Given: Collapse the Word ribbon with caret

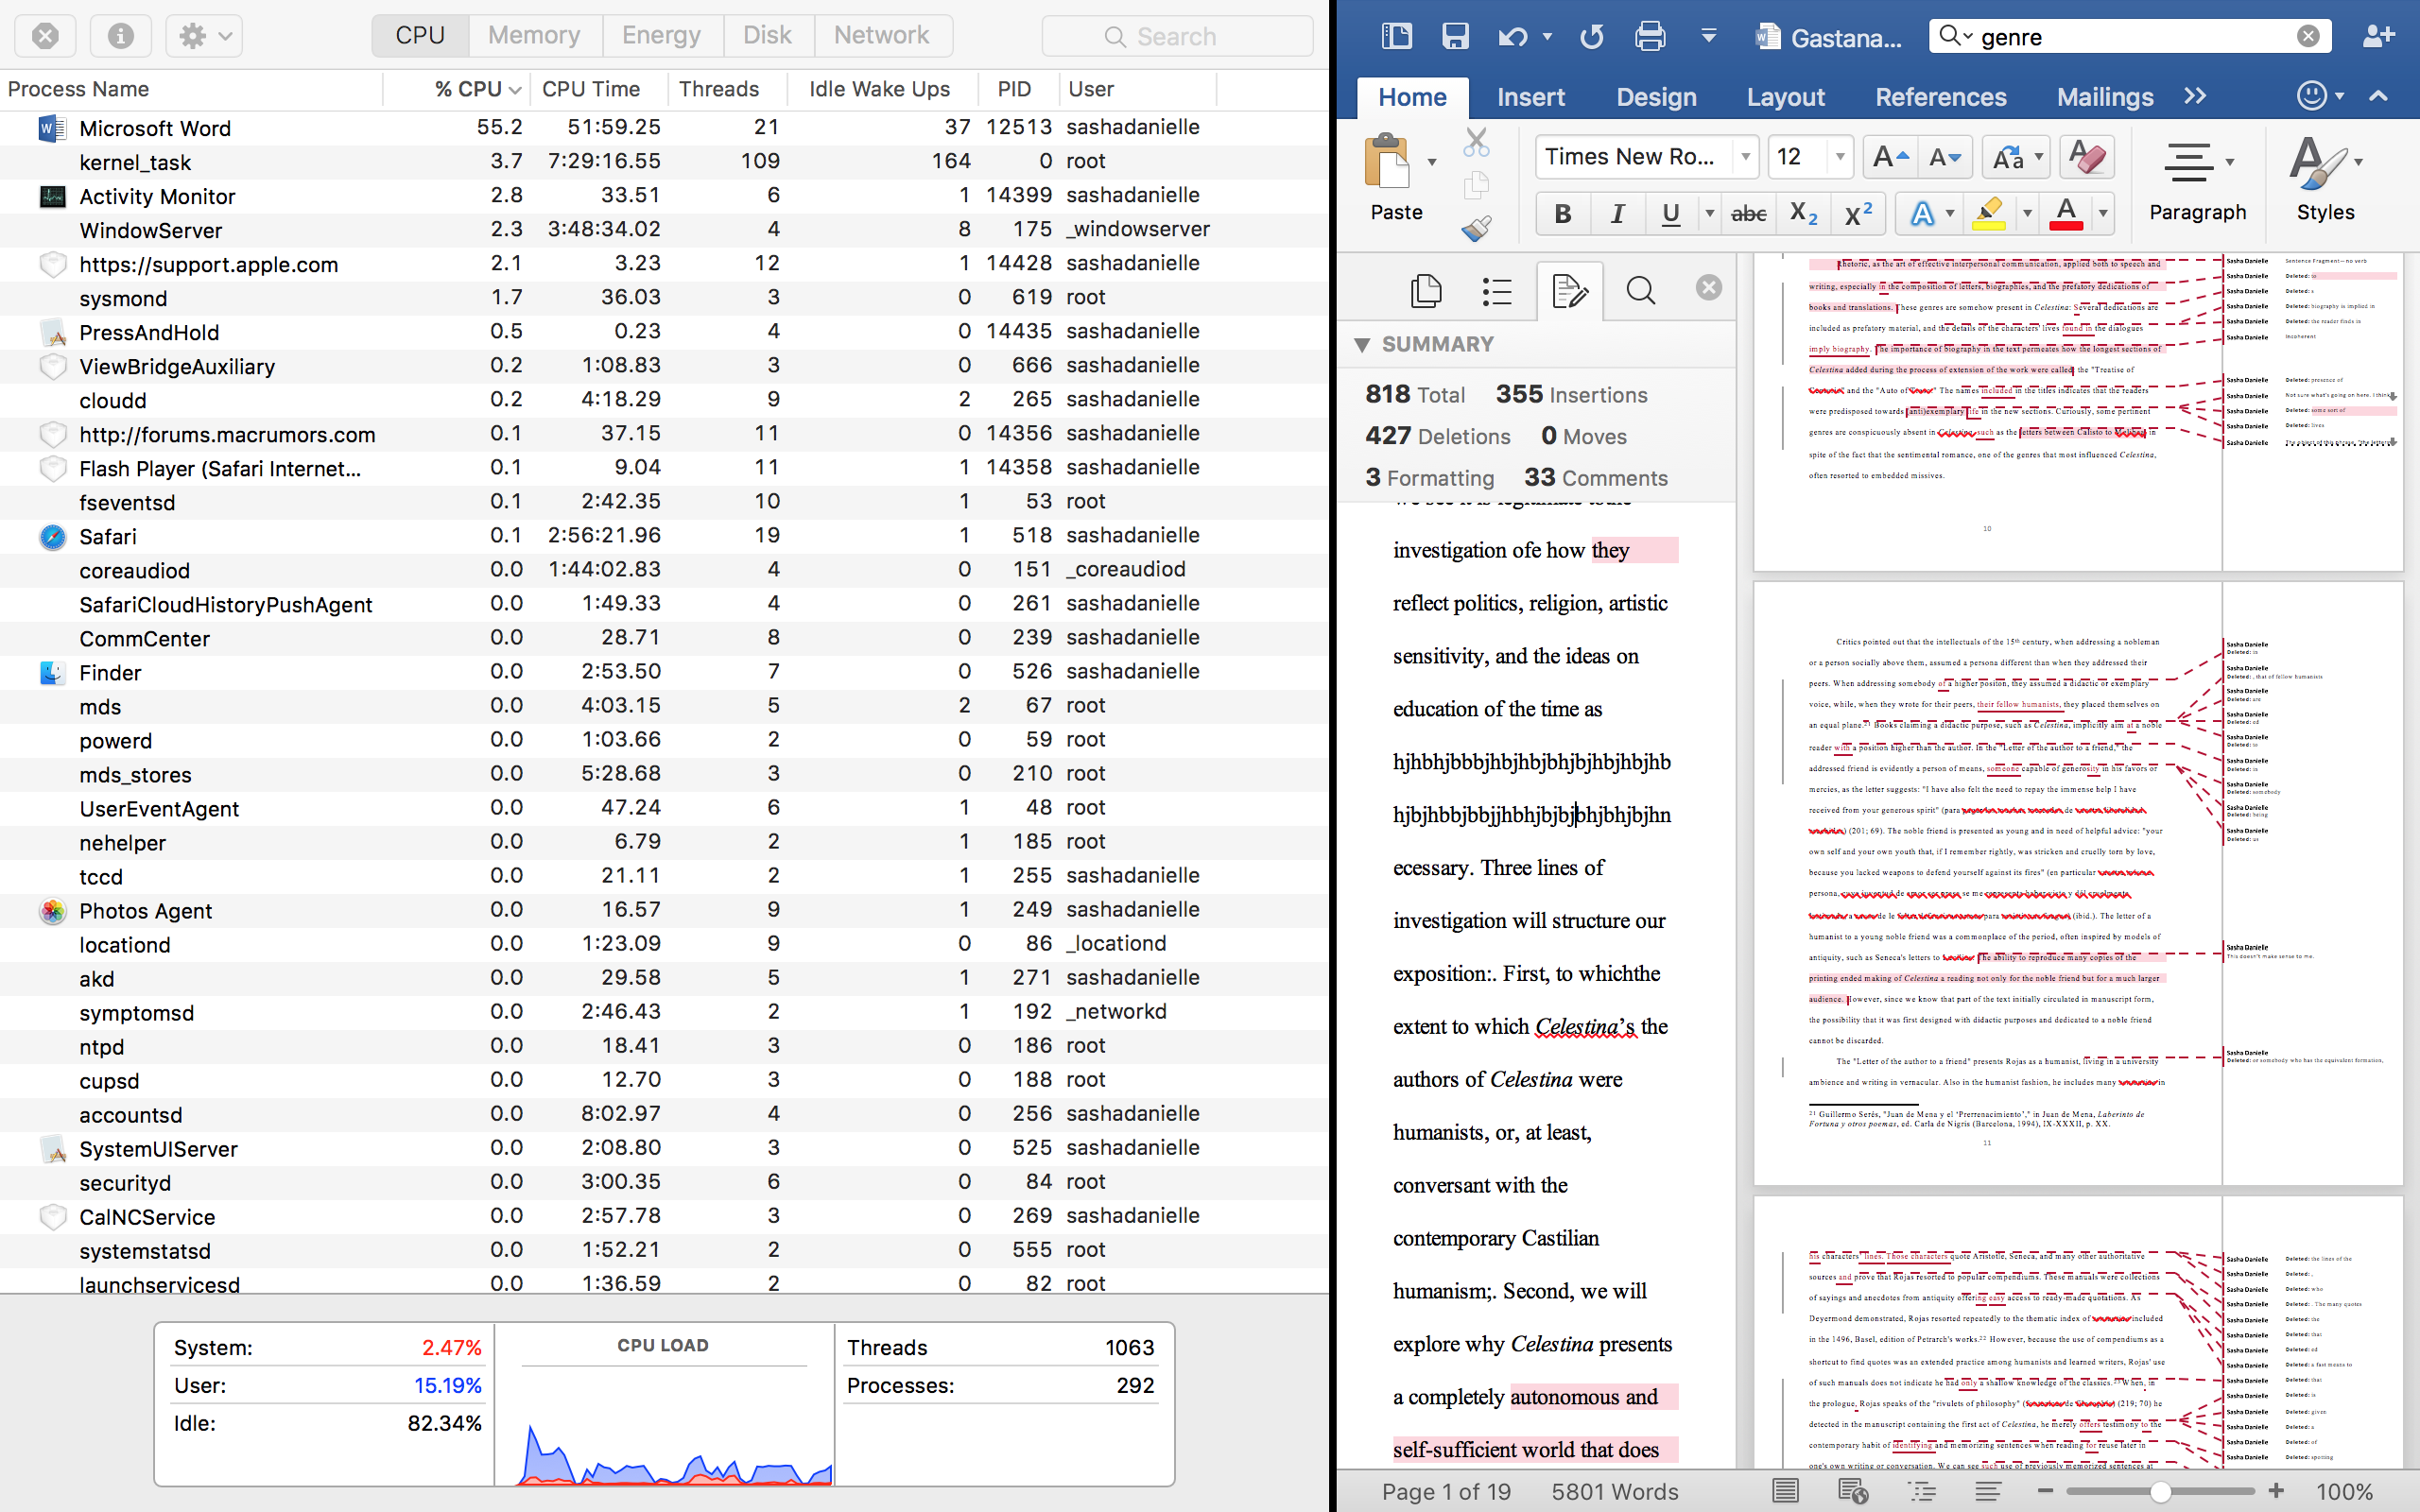Looking at the screenshot, I should pyautogui.click(x=2379, y=96).
